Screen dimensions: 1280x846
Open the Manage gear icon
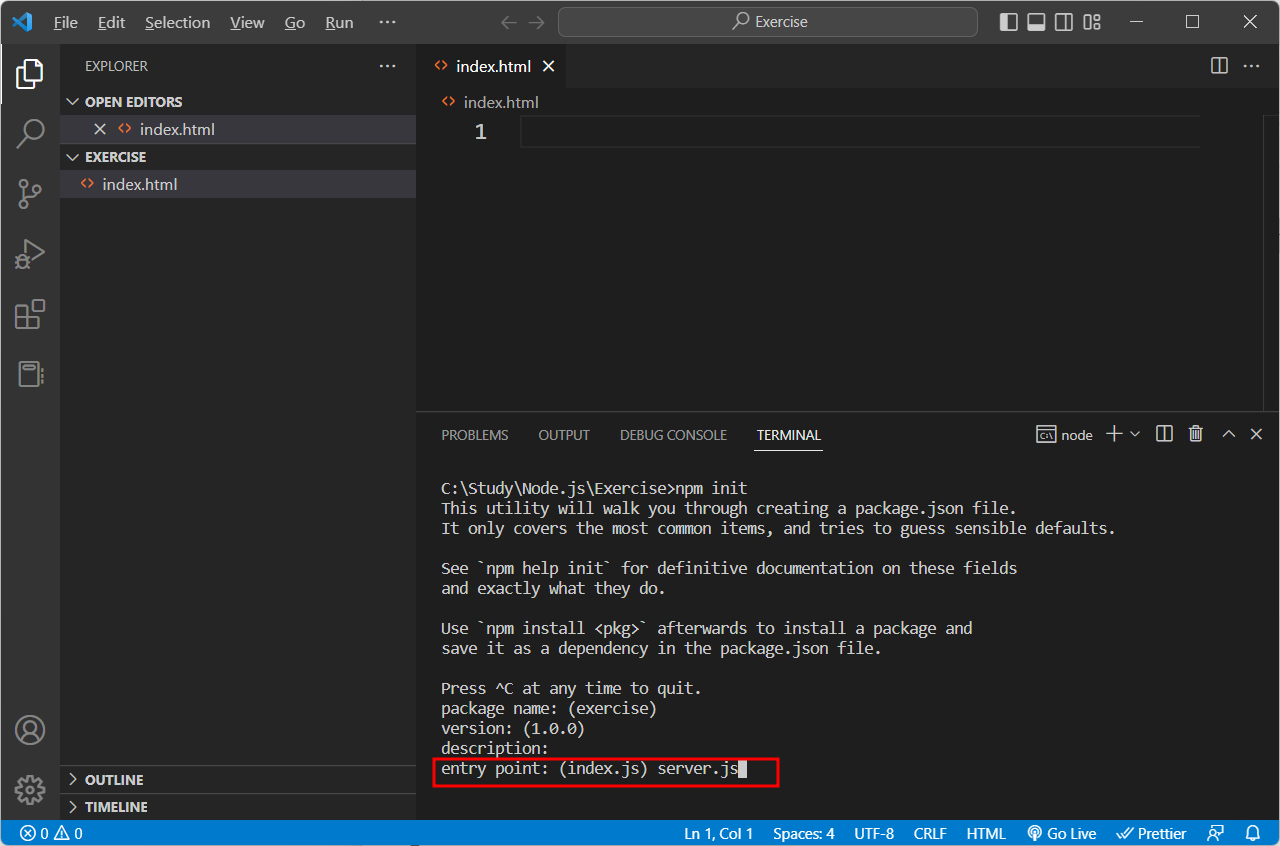(30, 790)
